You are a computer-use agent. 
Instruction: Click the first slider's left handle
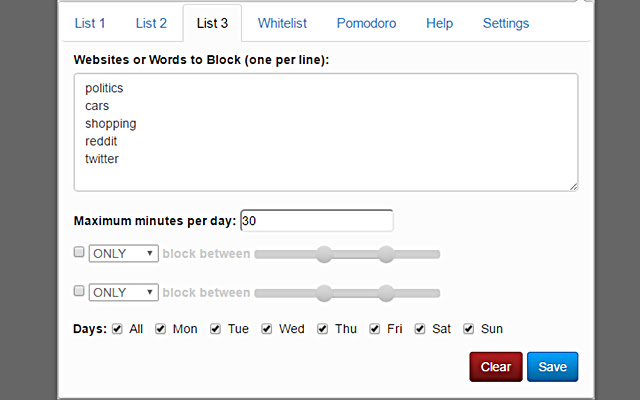coord(324,254)
